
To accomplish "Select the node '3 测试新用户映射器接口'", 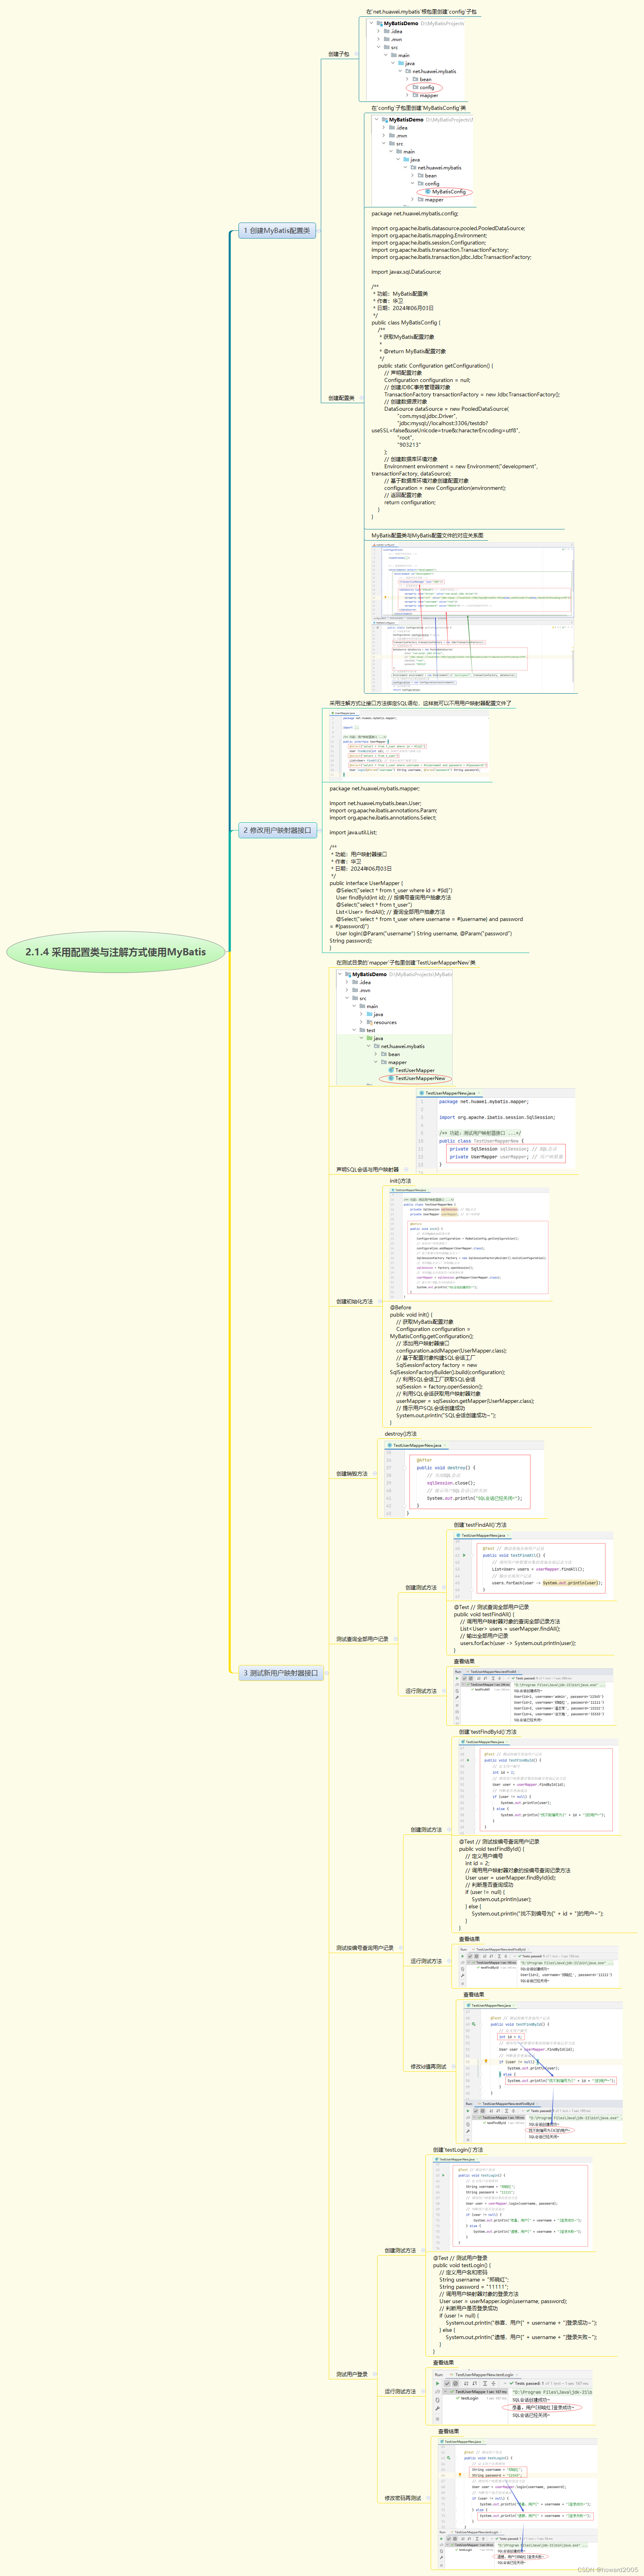I will pos(281,1673).
